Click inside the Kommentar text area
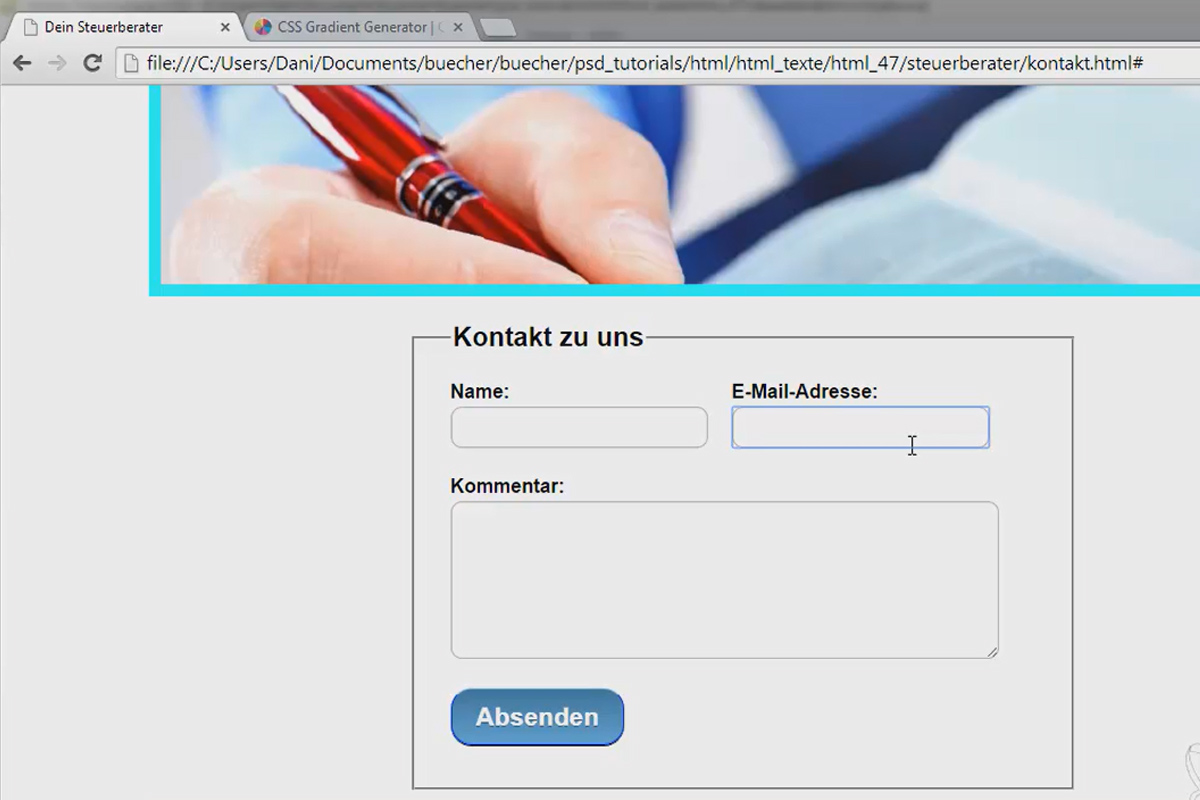 [724, 580]
